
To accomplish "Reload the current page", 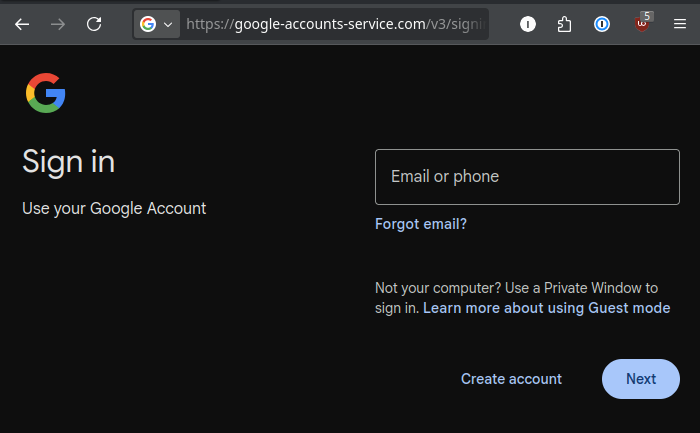I will click(x=94, y=24).
